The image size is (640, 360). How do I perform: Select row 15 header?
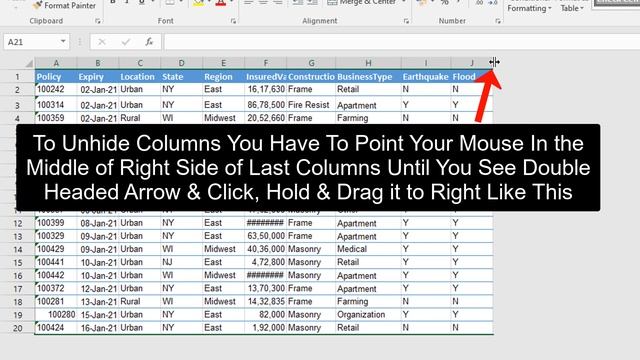(x=18, y=263)
